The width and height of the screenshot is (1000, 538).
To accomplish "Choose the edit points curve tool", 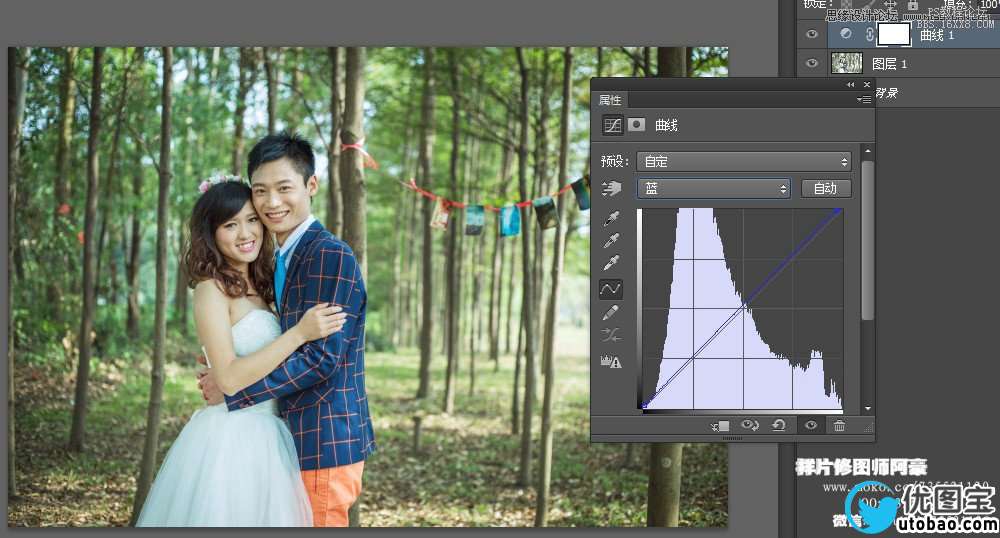I will coord(610,289).
